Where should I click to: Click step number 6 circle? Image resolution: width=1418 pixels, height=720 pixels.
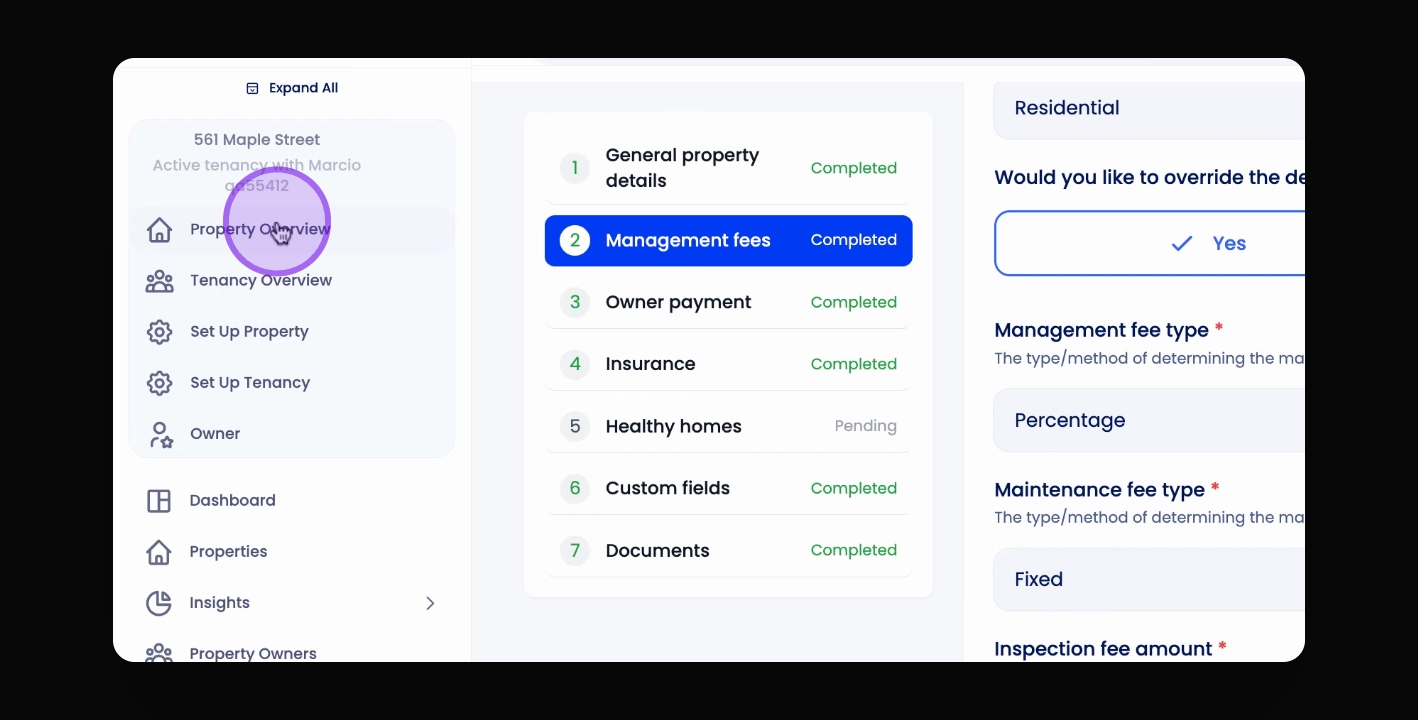[575, 488]
